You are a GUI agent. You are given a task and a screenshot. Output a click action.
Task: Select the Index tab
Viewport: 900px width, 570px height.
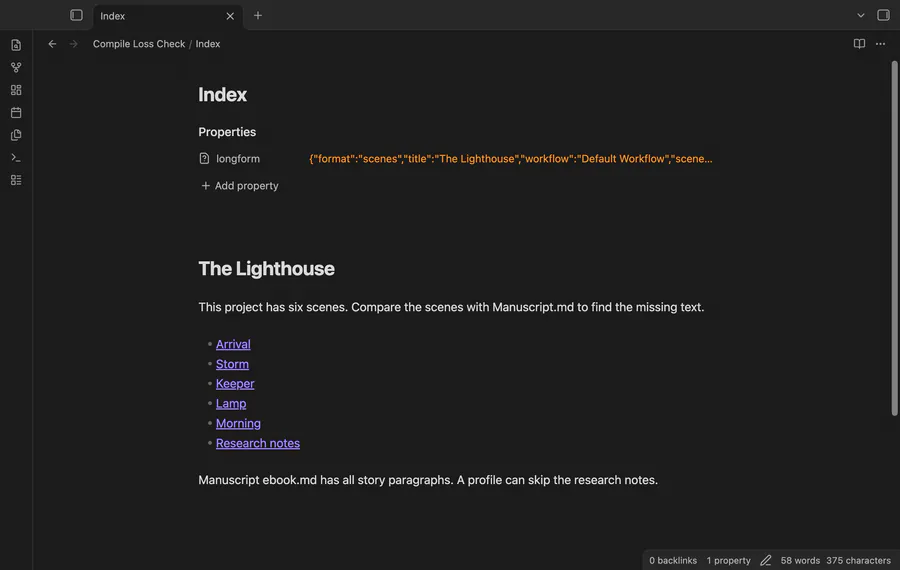168,16
